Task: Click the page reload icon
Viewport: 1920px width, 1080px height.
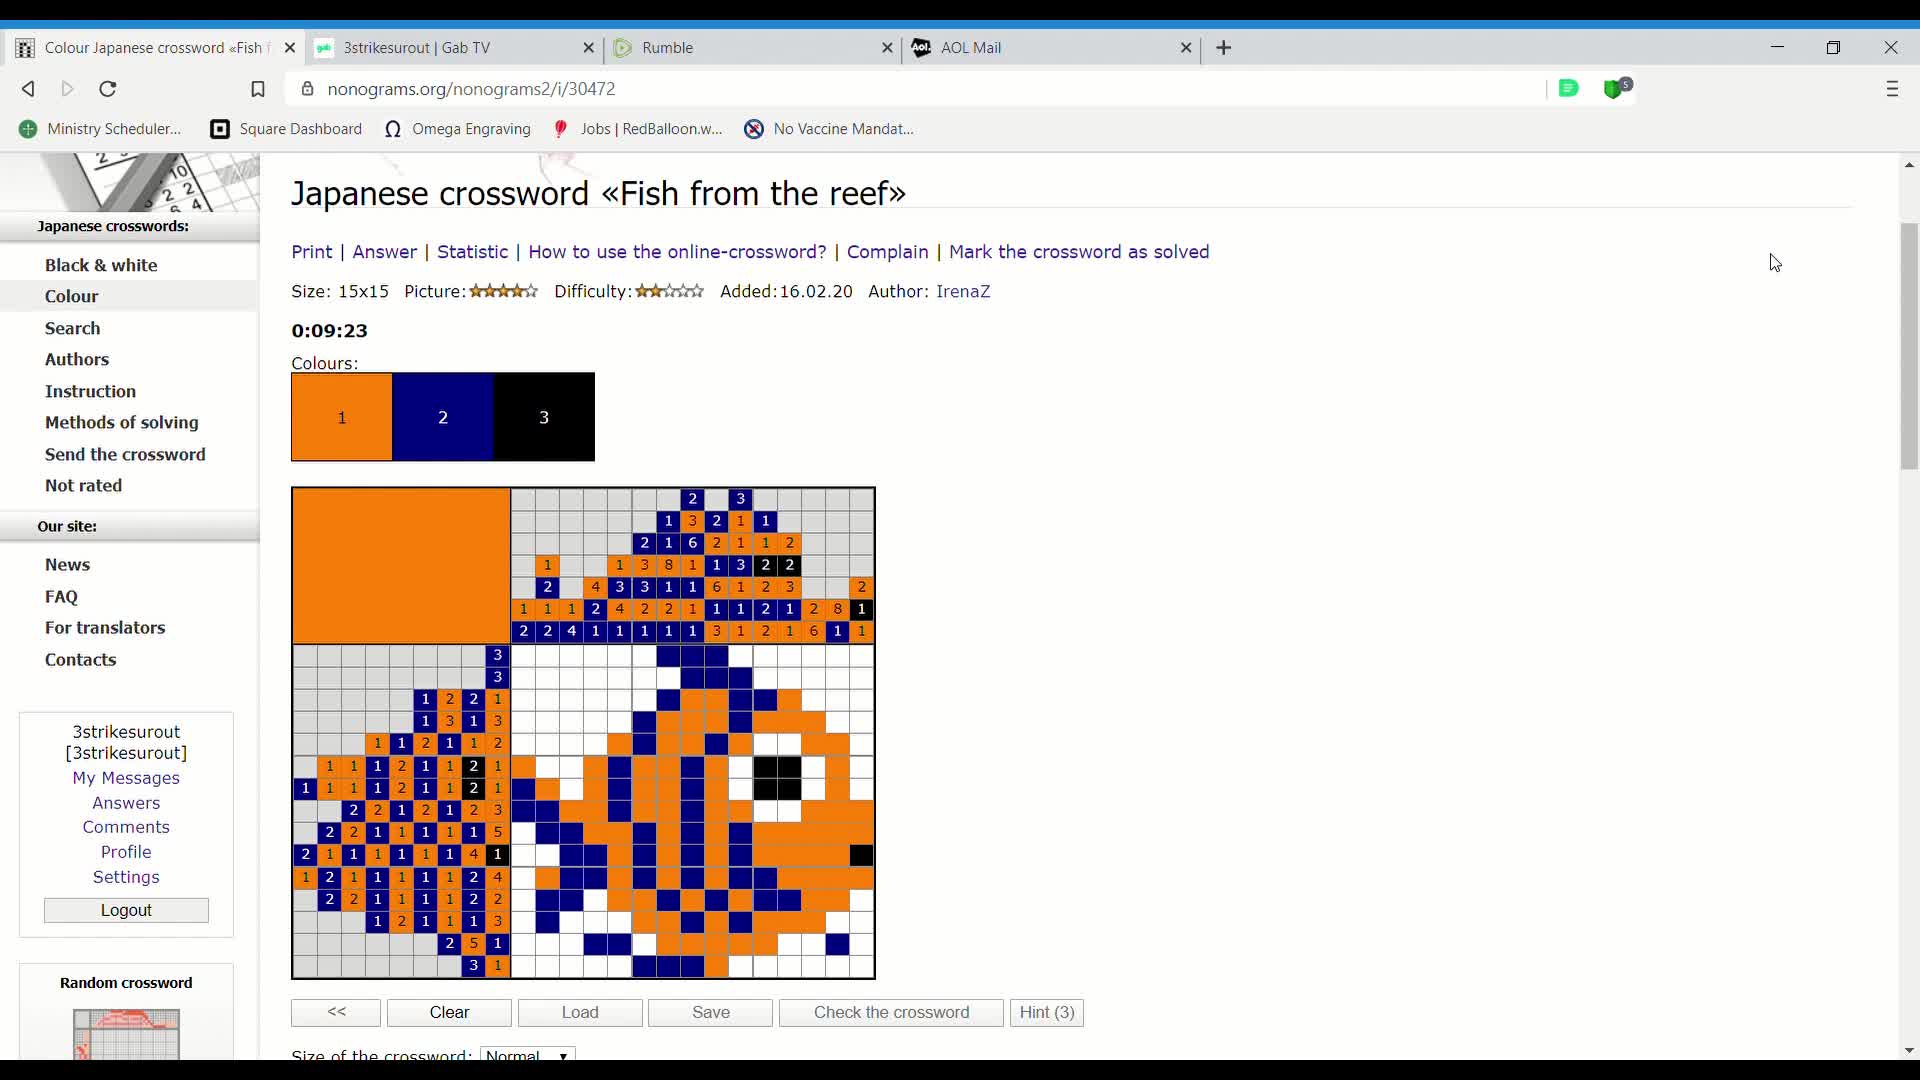Action: [108, 89]
